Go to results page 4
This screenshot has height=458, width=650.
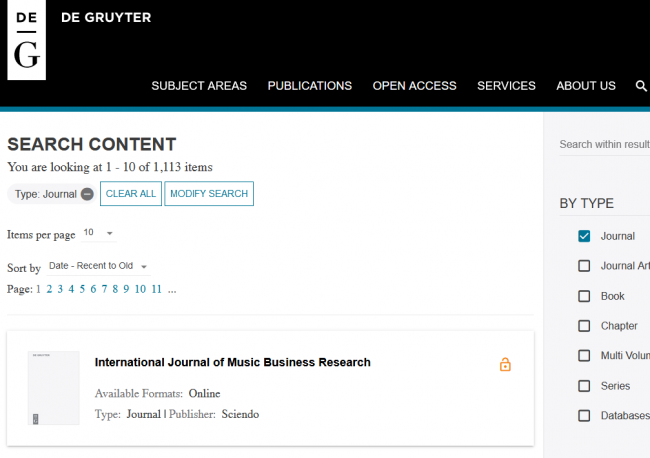(71, 289)
